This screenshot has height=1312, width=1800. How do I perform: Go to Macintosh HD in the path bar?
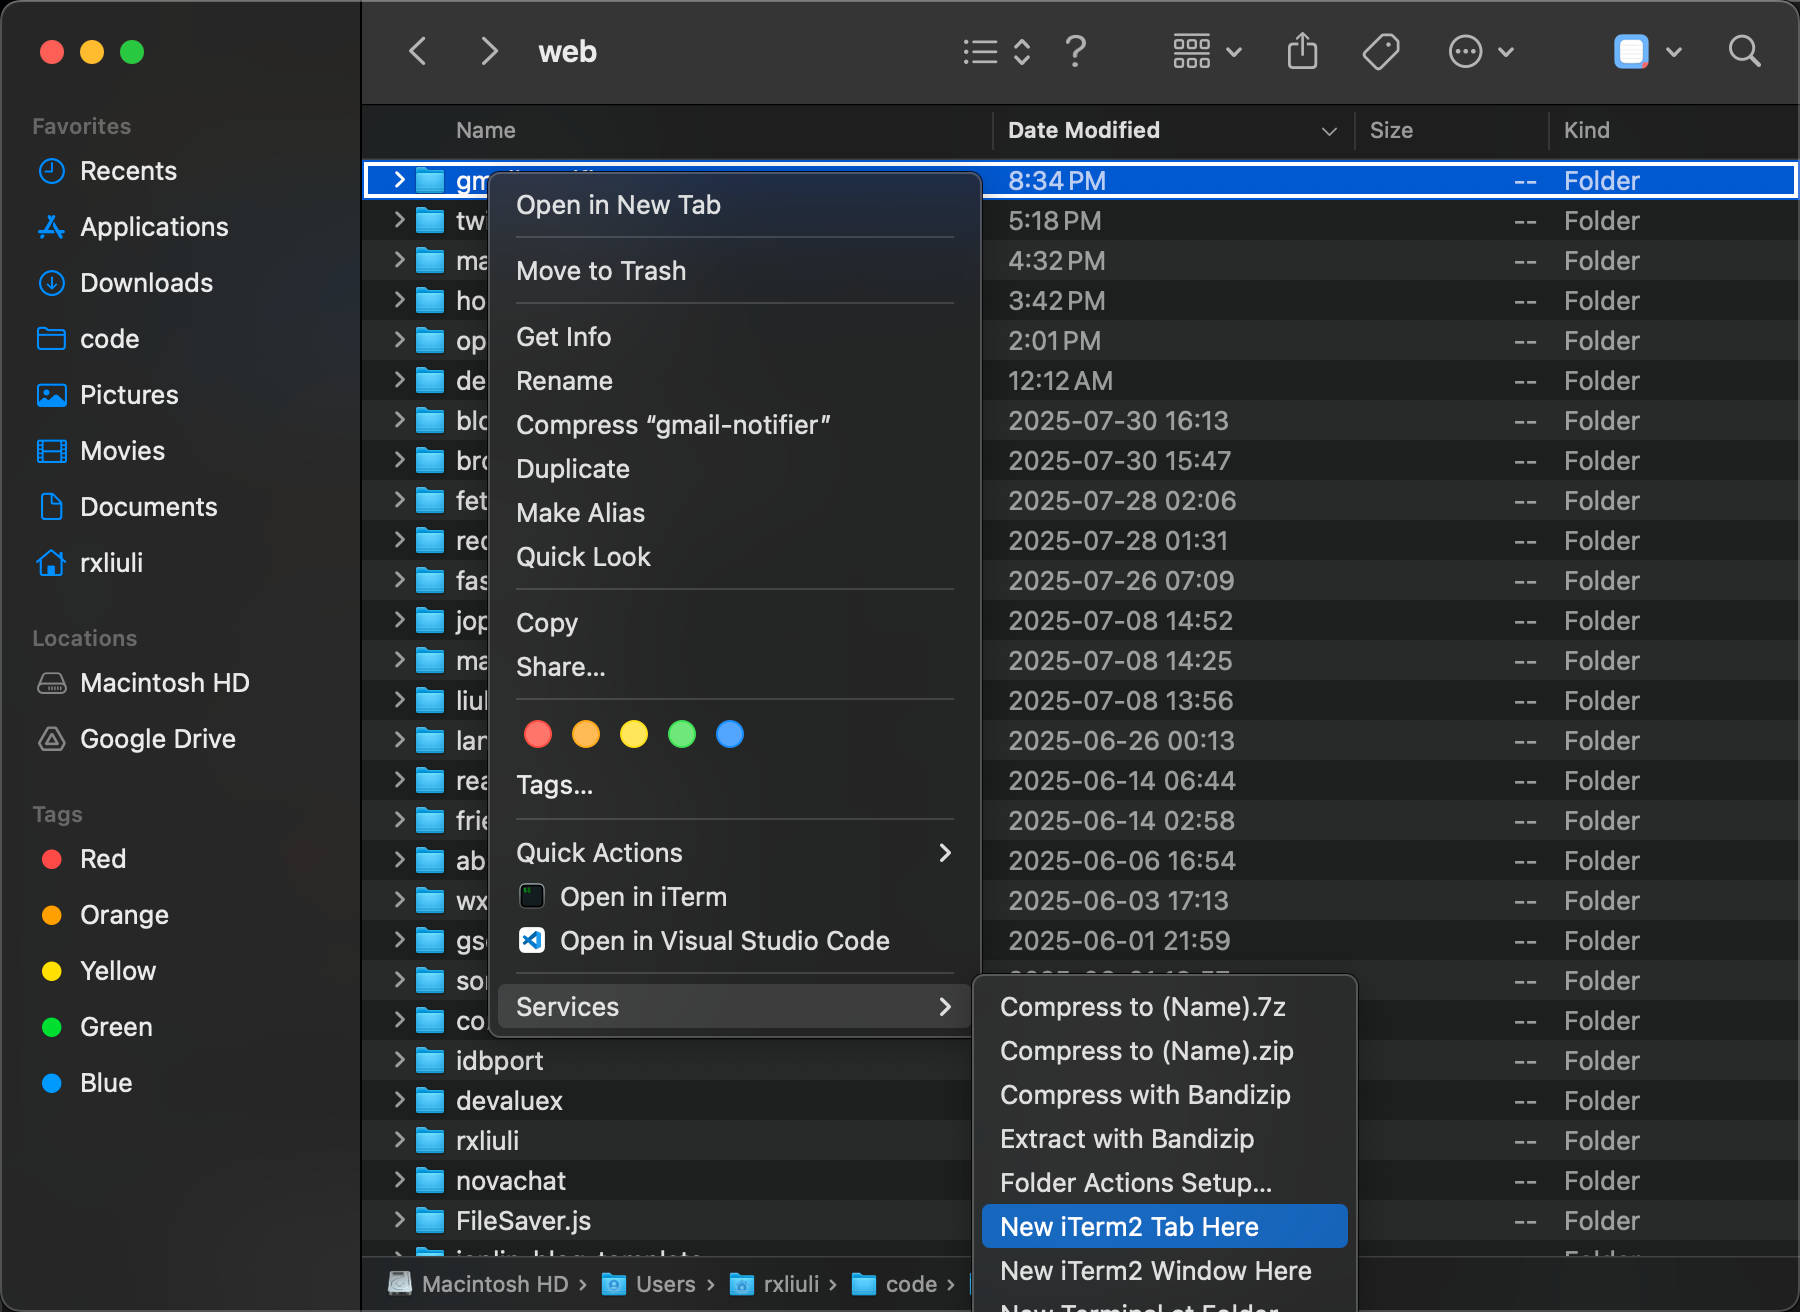[x=478, y=1284]
